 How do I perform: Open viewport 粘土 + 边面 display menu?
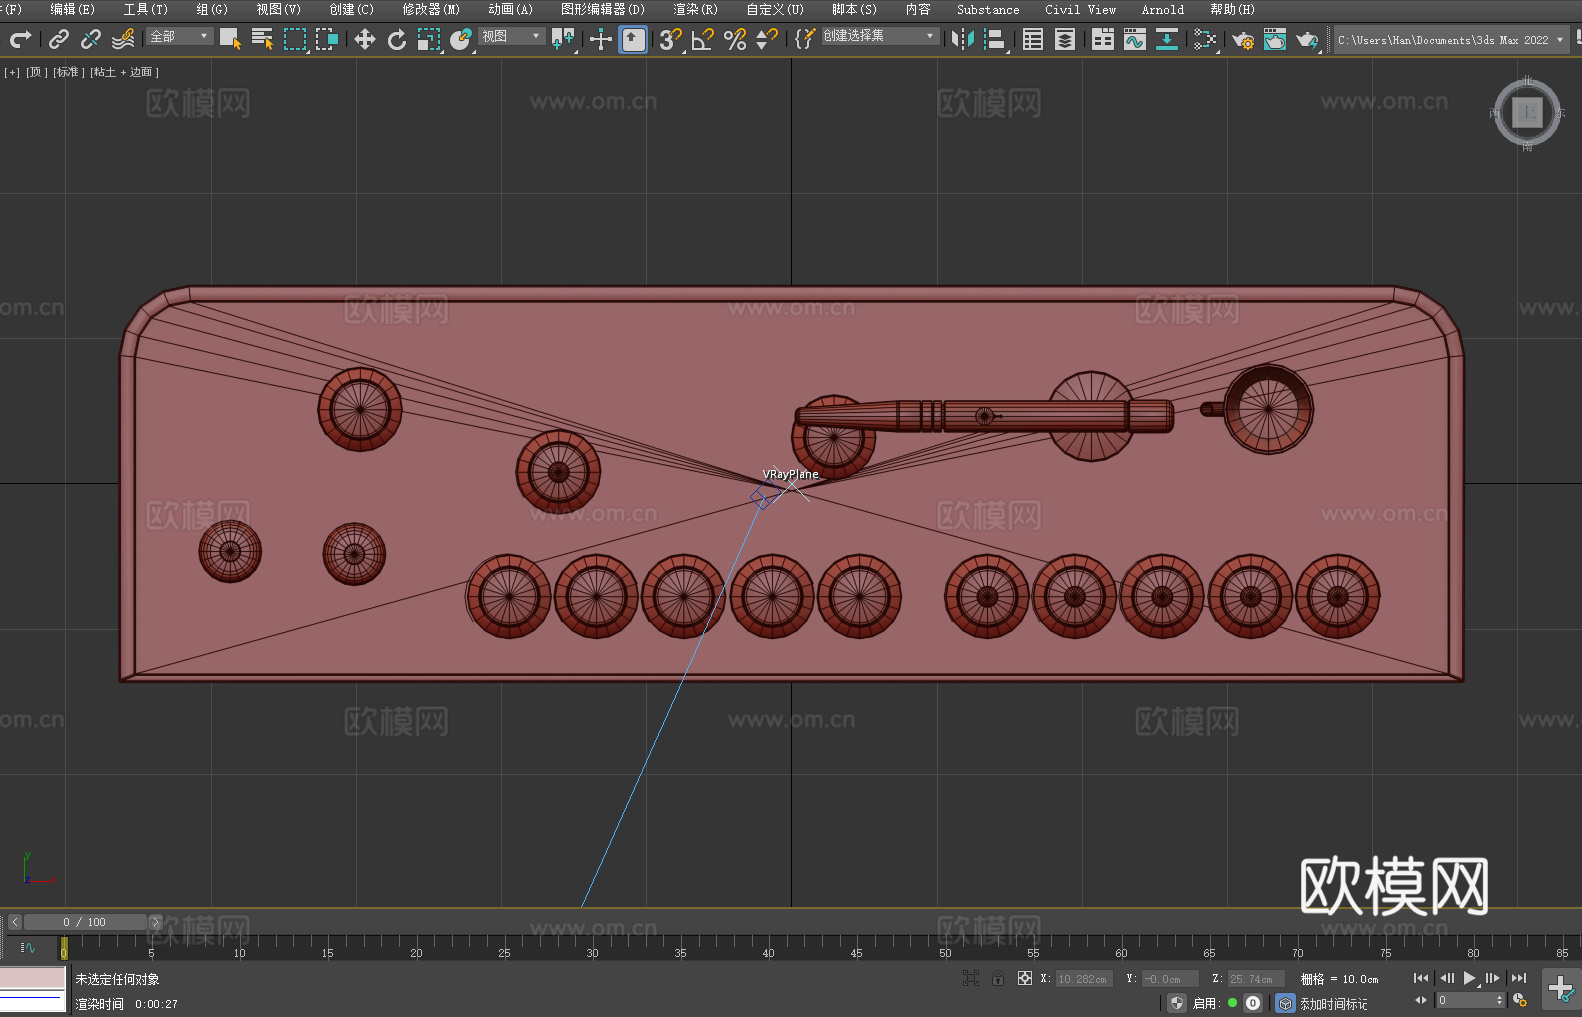tap(124, 72)
